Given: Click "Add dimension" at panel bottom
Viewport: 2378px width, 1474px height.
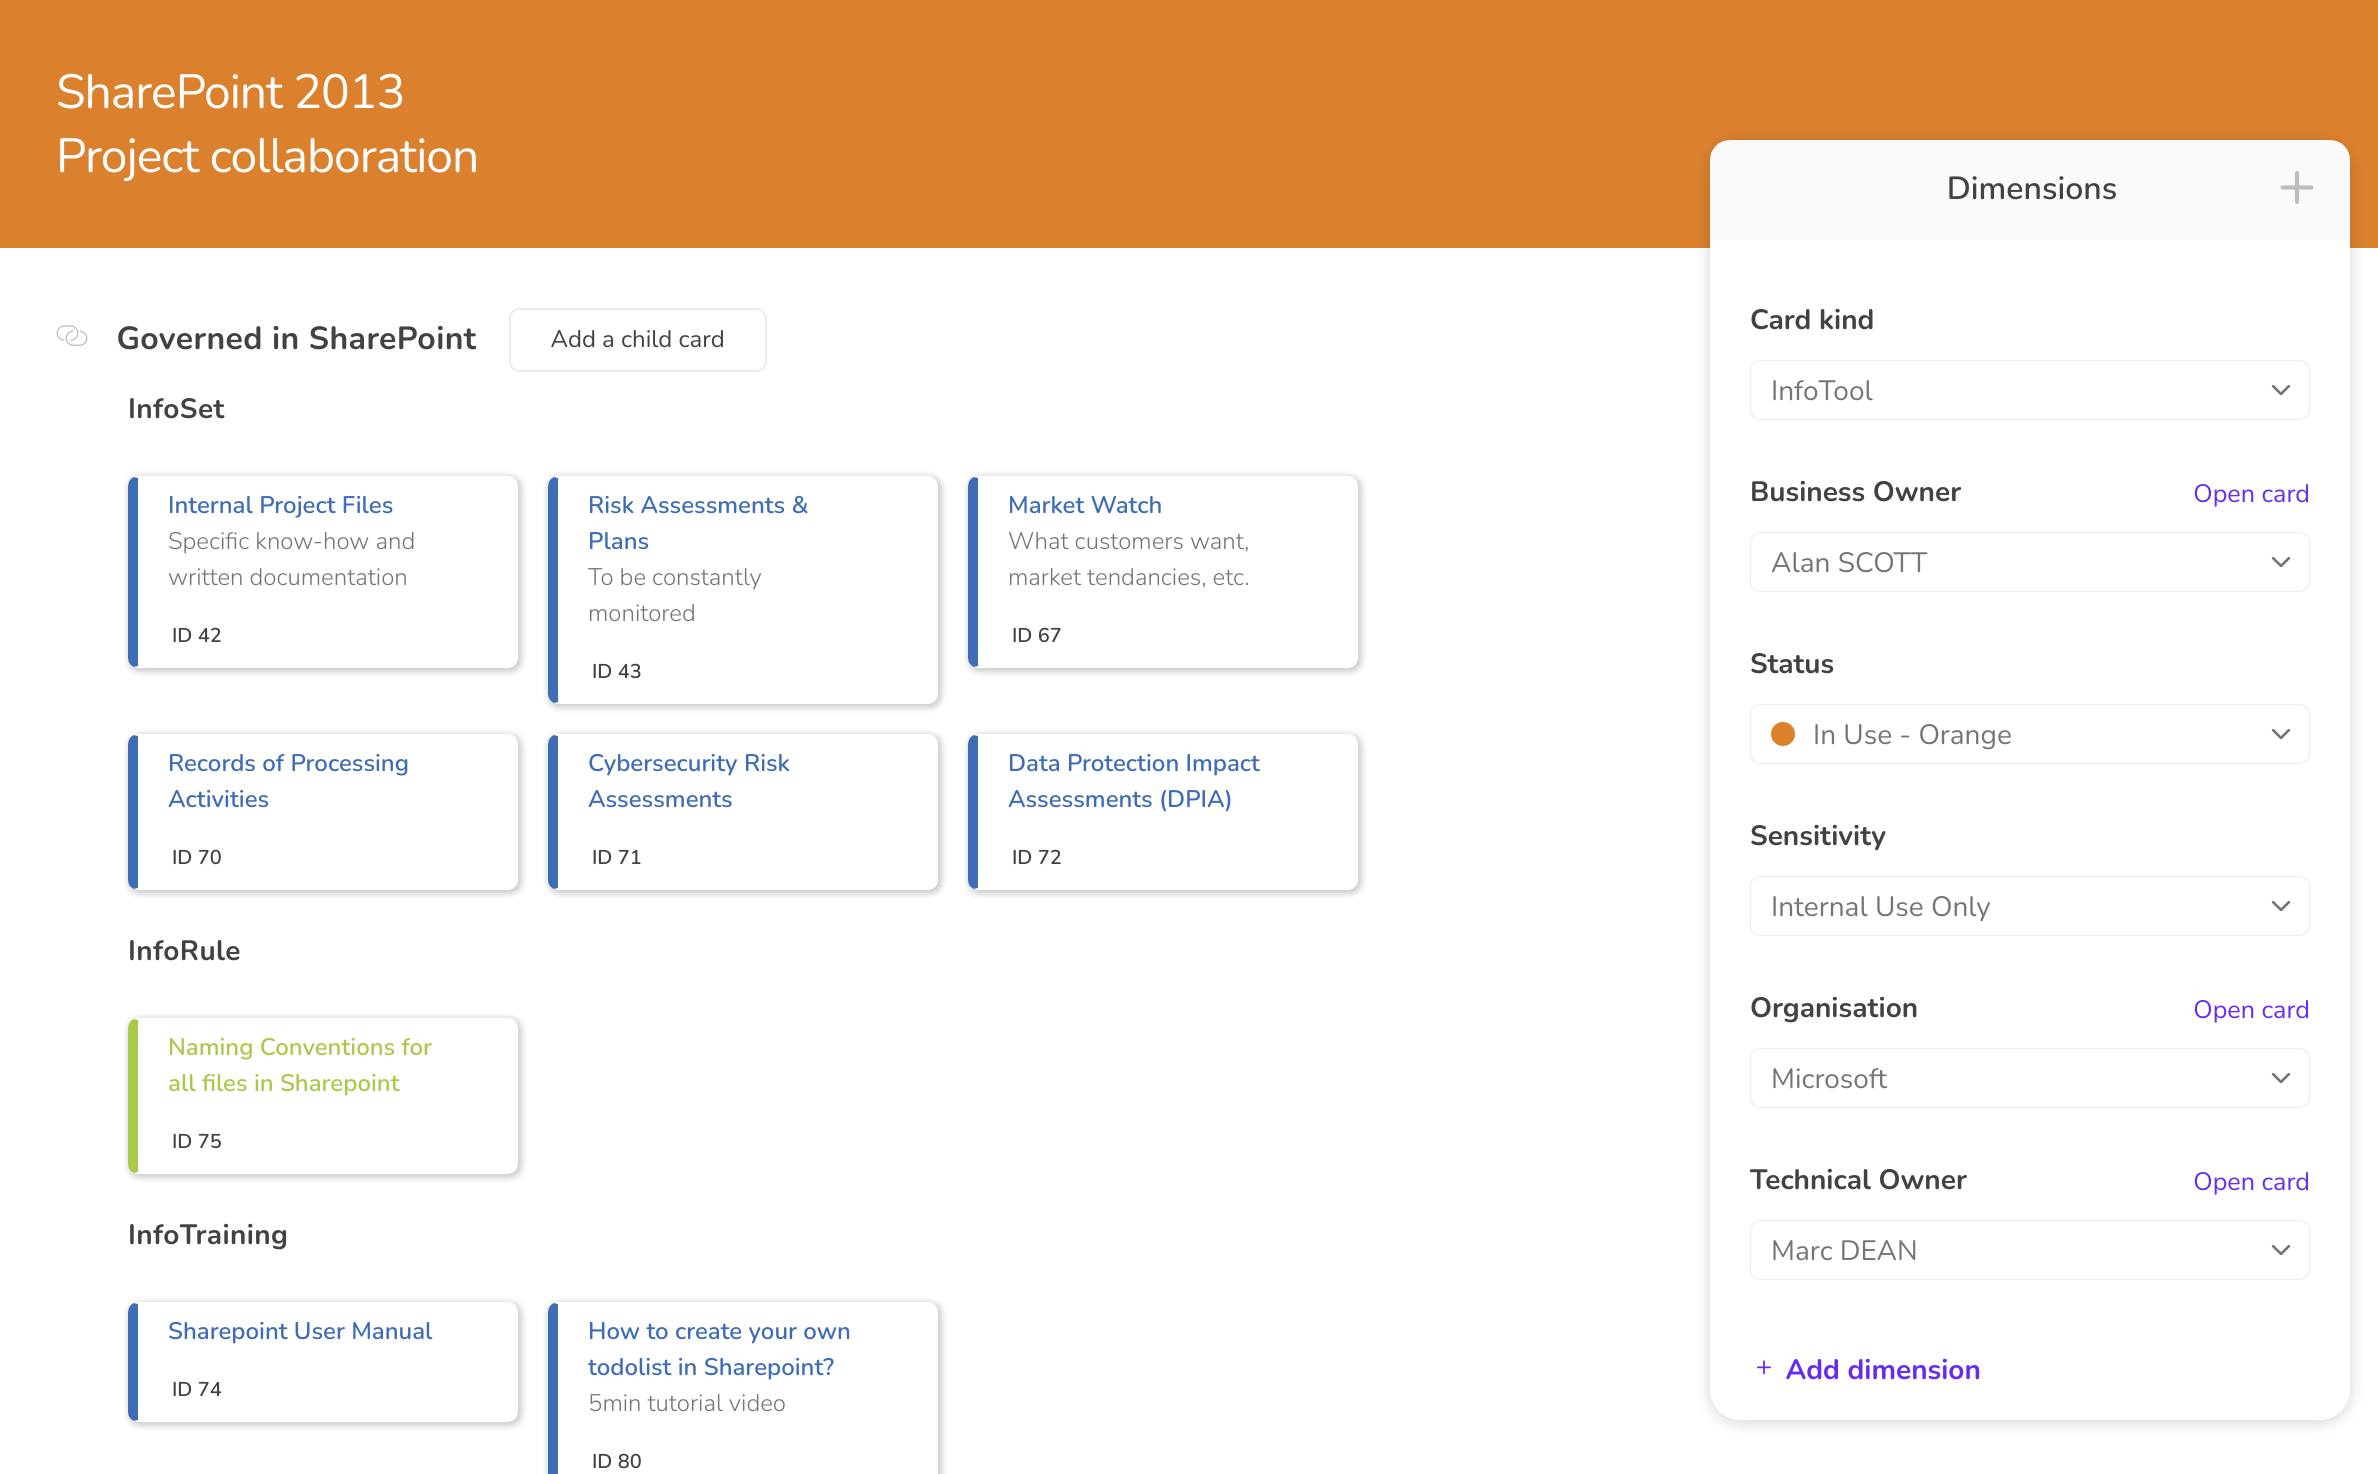Looking at the screenshot, I should [1883, 1369].
